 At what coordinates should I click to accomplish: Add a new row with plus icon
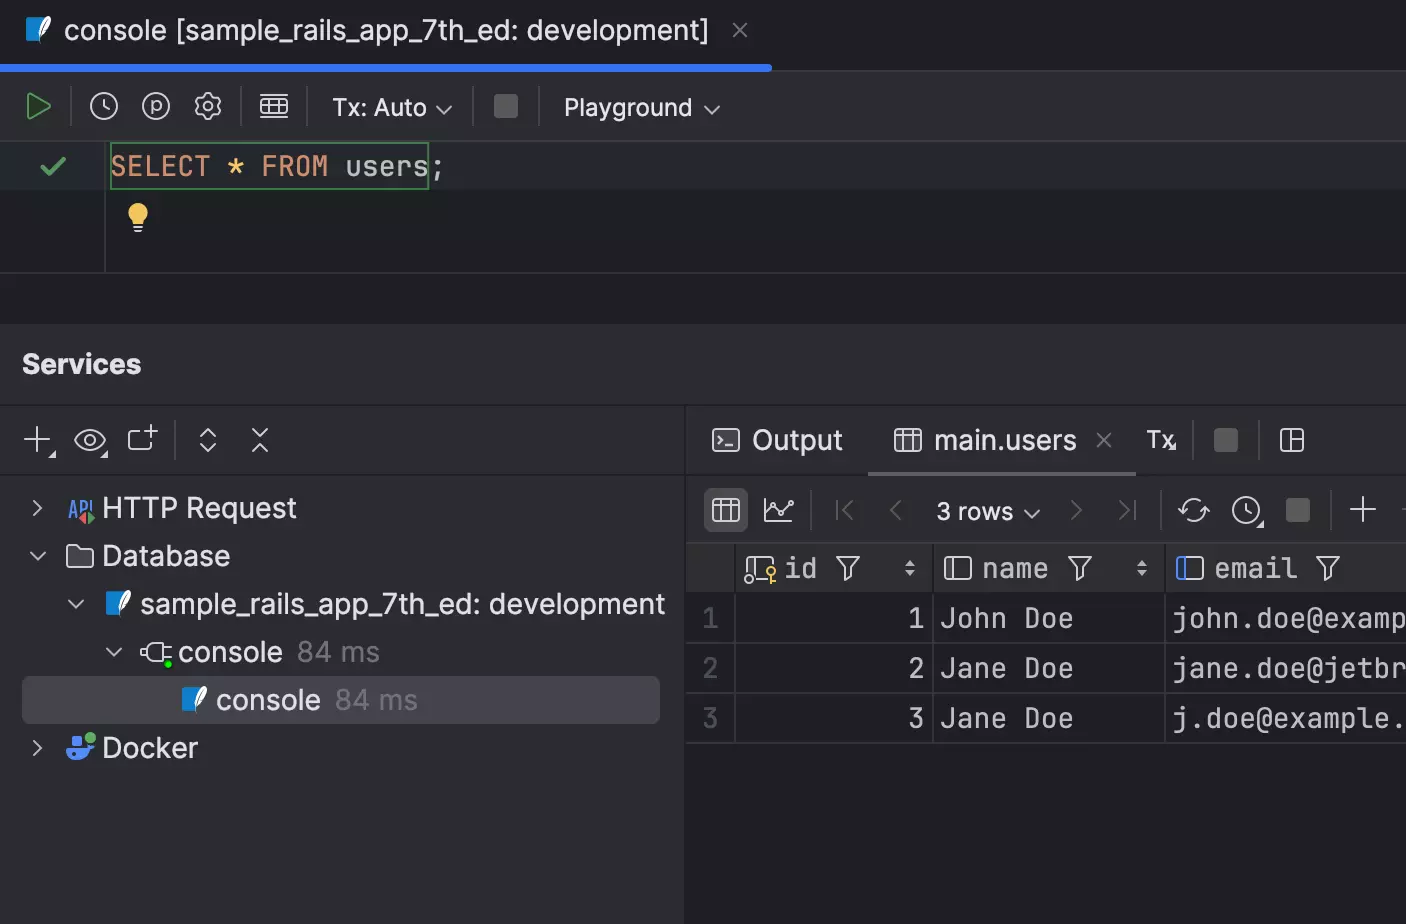(1362, 510)
